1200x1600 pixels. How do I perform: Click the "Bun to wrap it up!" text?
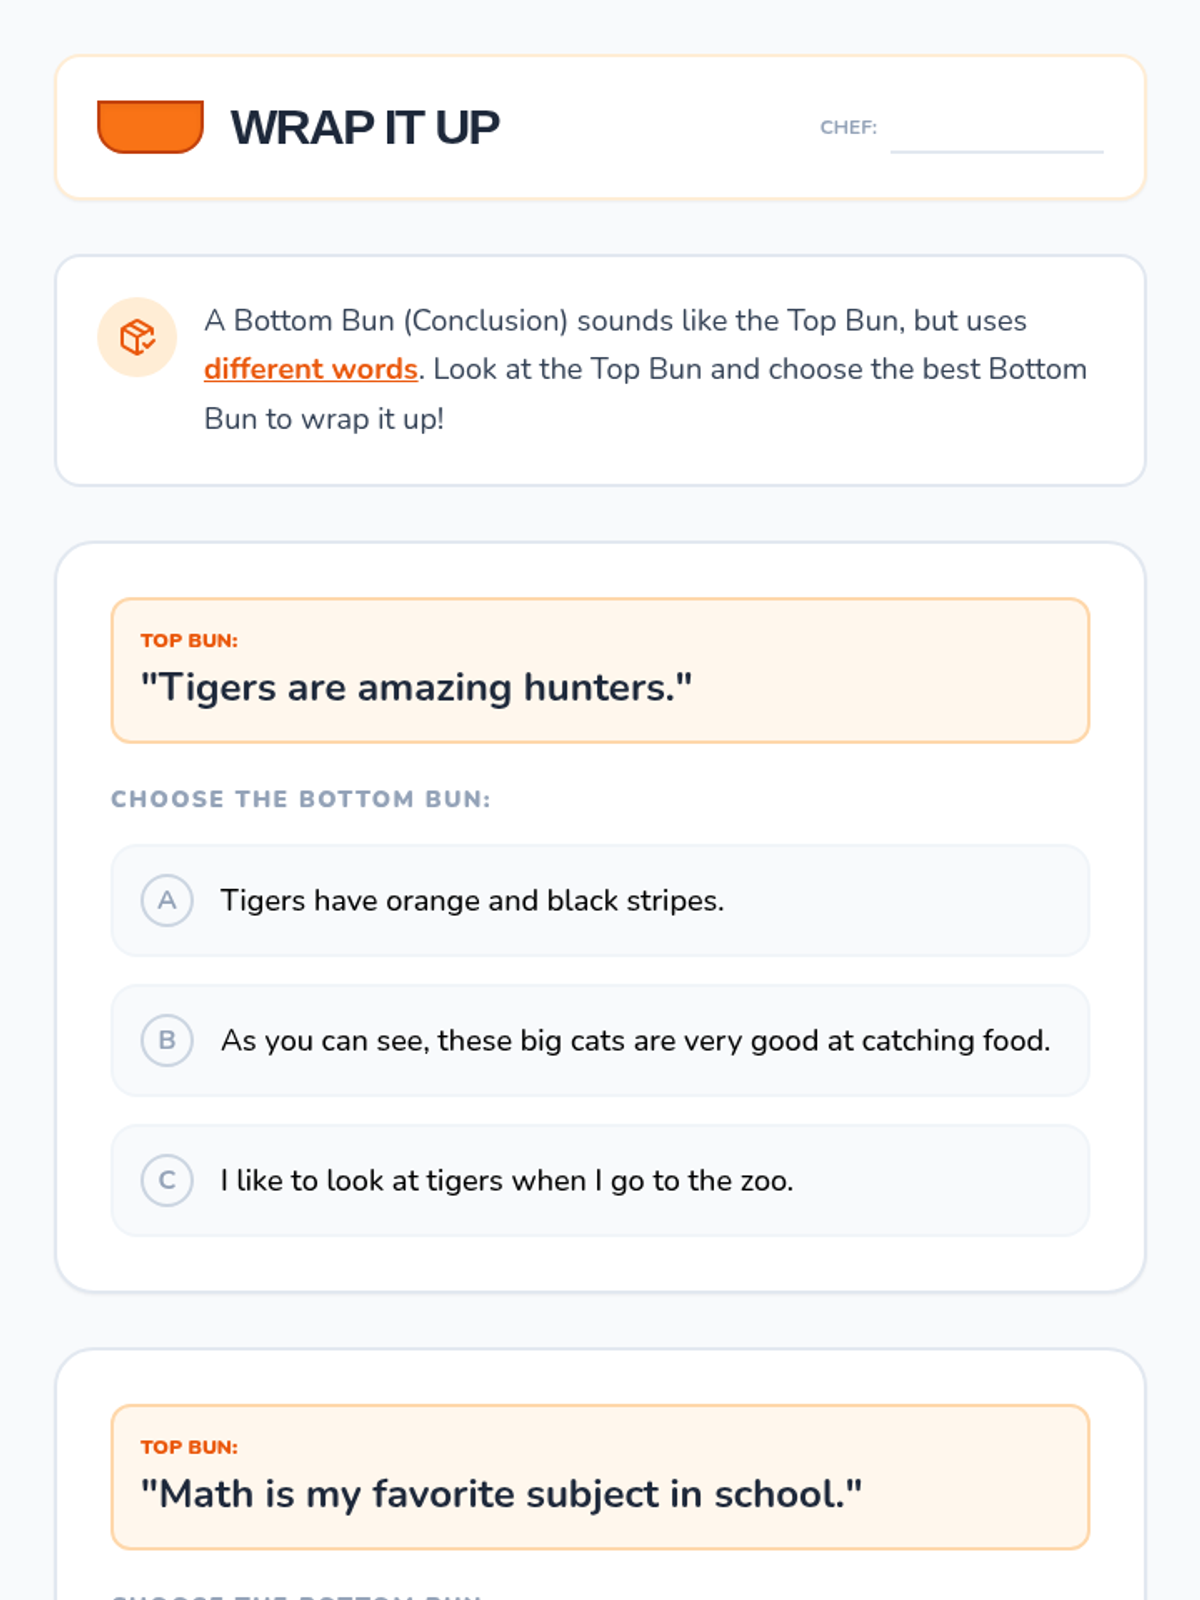324,418
